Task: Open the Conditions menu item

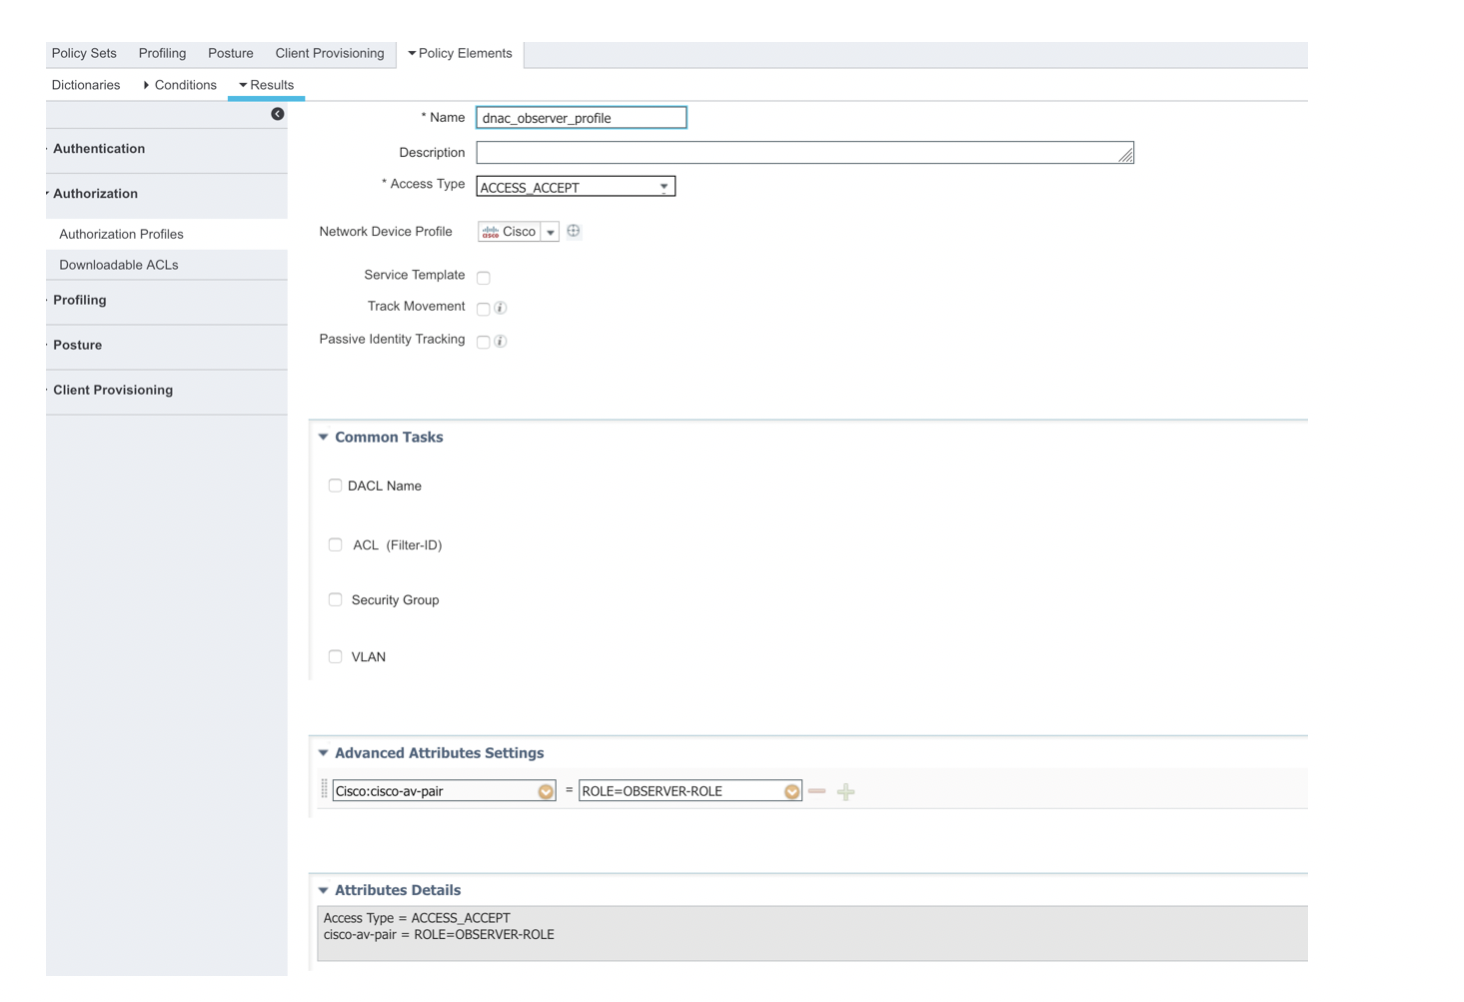Action: coord(186,85)
